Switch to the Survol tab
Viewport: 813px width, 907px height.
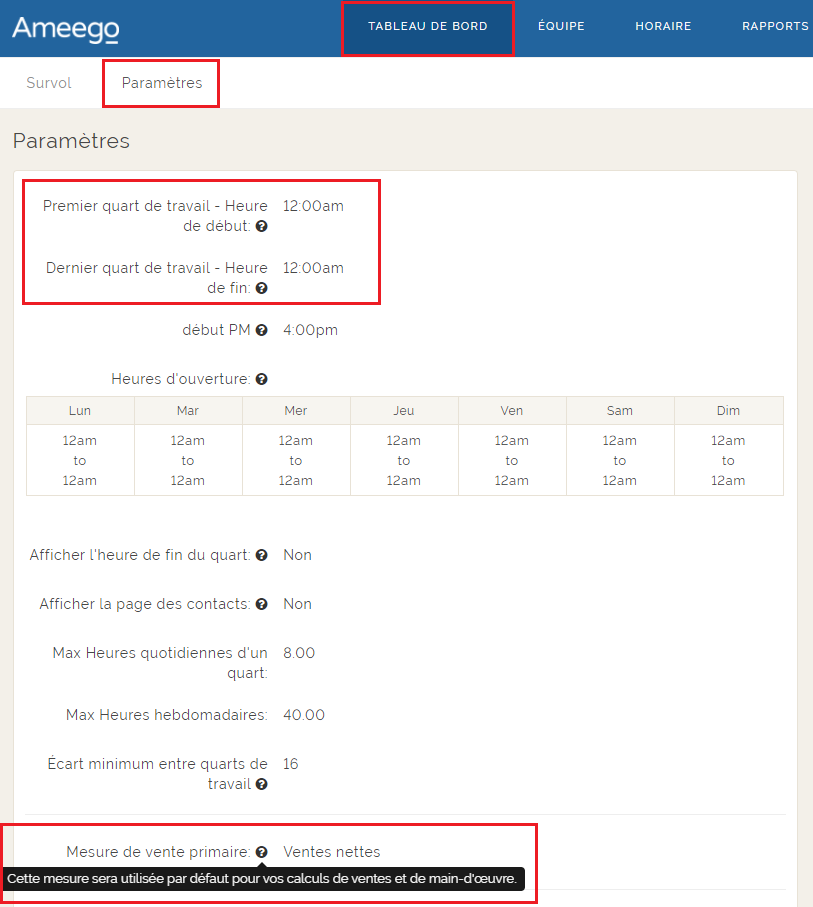pos(49,83)
